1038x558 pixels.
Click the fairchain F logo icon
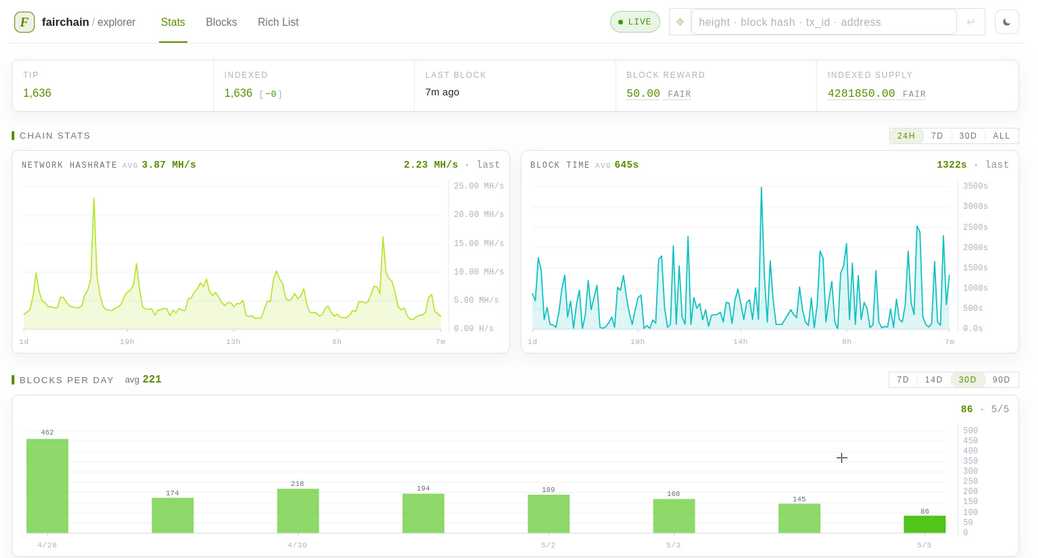click(24, 22)
